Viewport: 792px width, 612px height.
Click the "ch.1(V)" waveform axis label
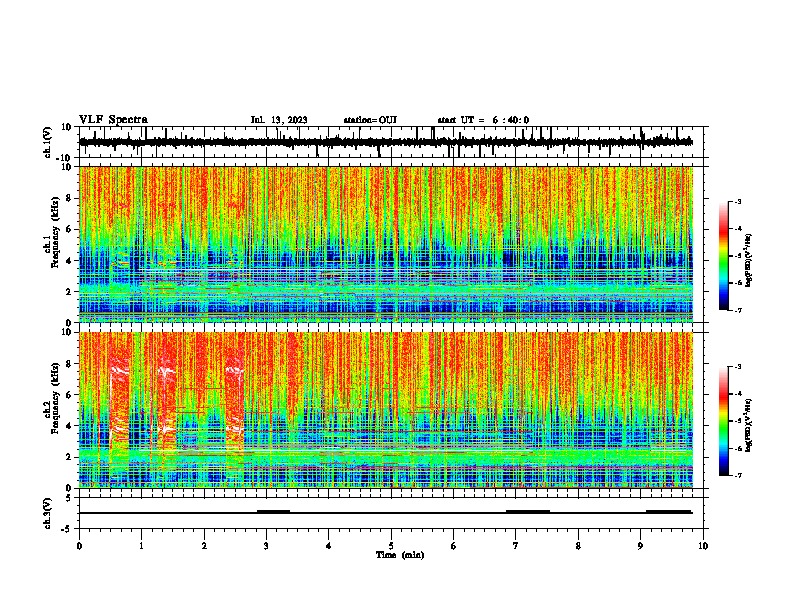(48, 142)
